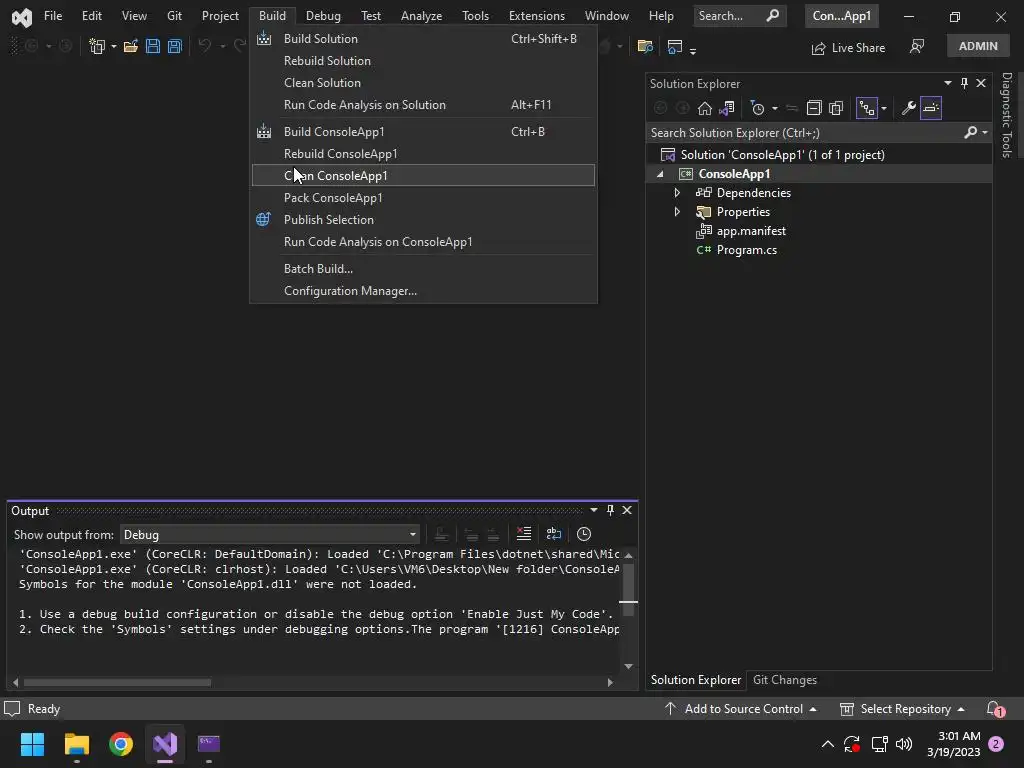The image size is (1024, 768).
Task: Click the feedback person icon
Action: (917, 46)
